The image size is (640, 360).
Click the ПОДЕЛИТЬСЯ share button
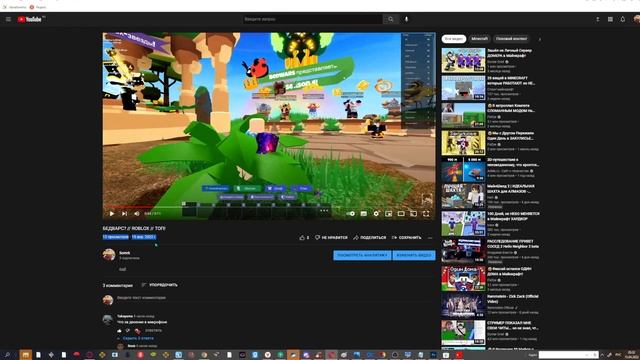369,238
